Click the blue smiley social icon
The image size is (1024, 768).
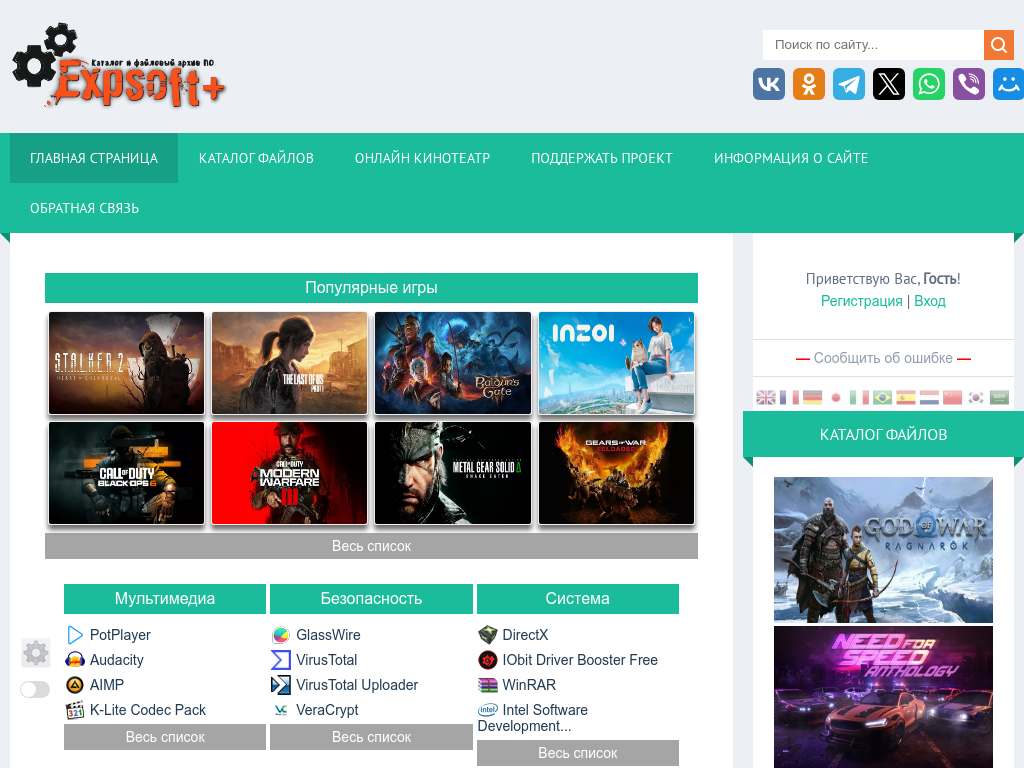click(1008, 84)
